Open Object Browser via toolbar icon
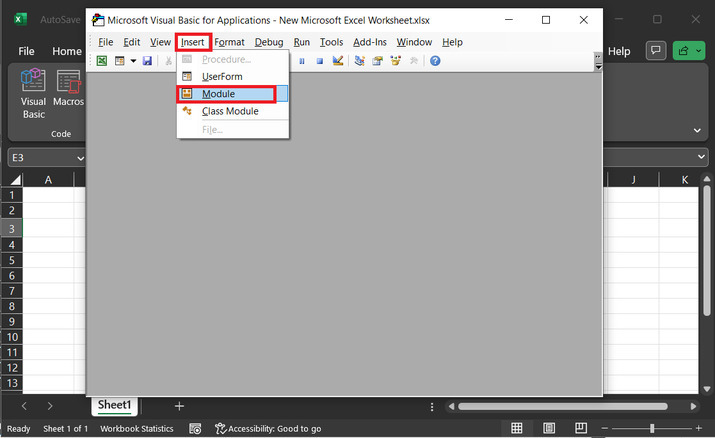The image size is (715, 438). point(395,61)
